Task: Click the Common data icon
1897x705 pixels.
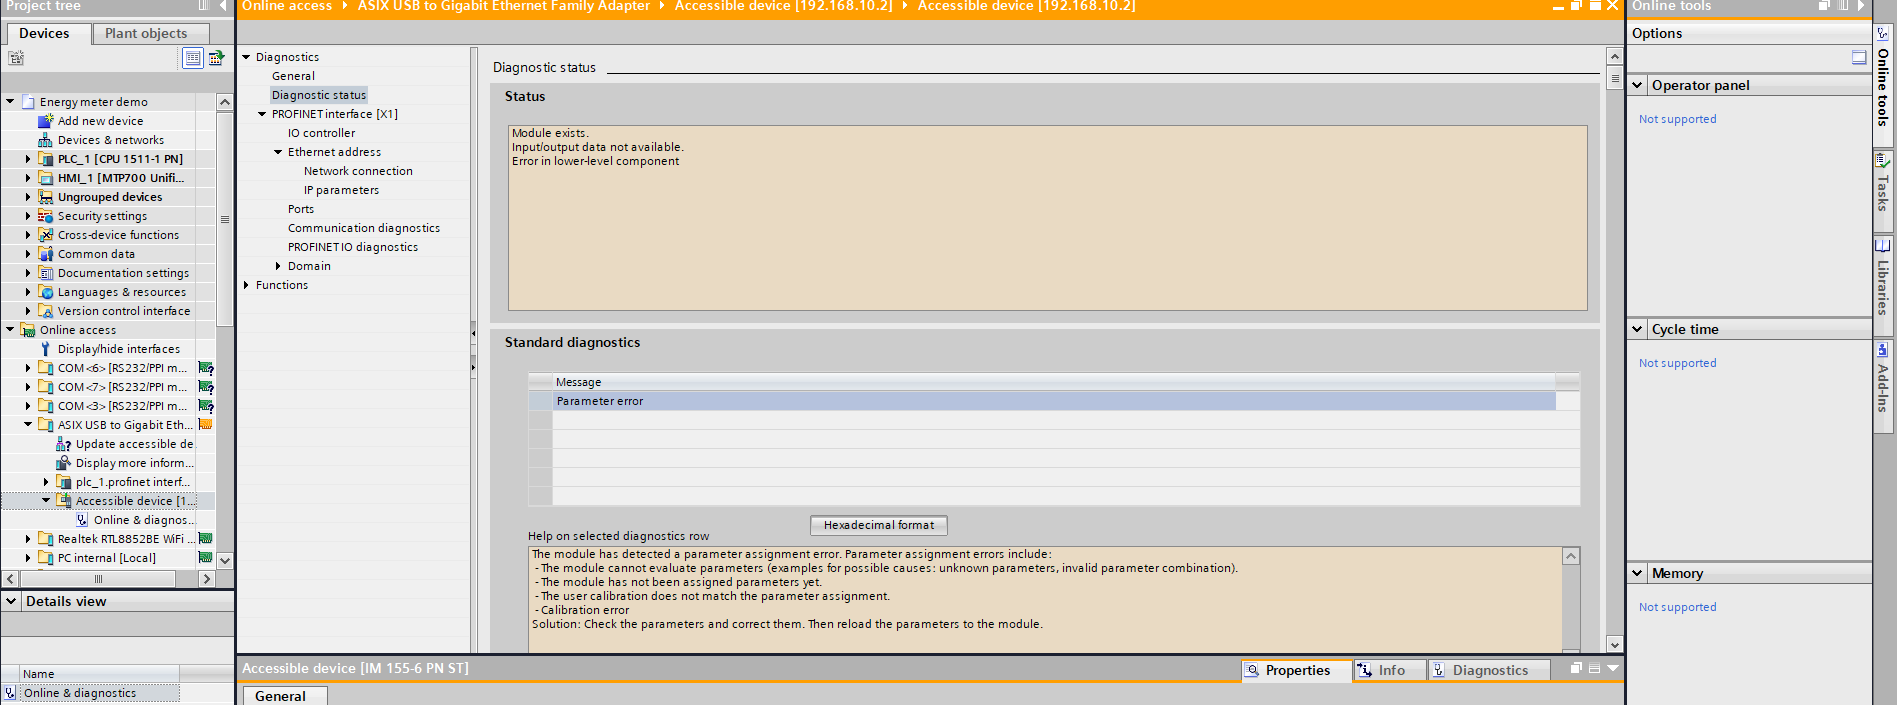Action: click(x=45, y=254)
